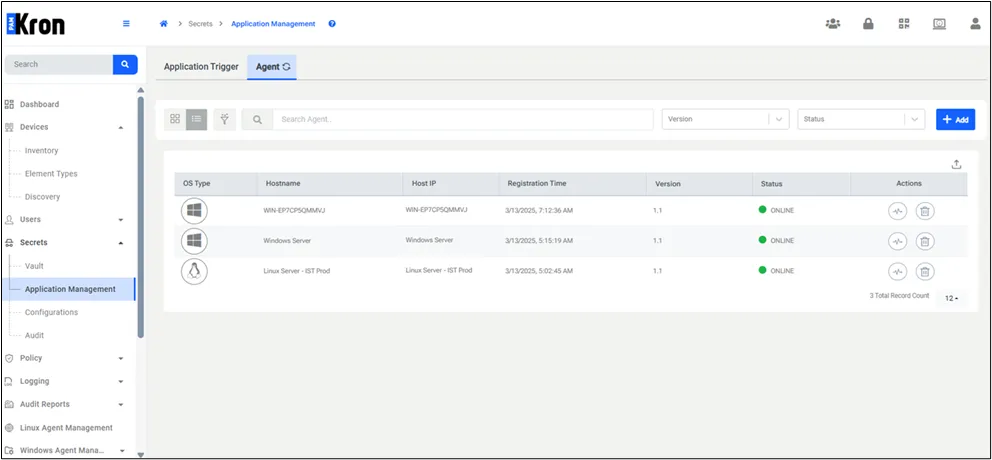The width and height of the screenshot is (992, 460).
Task: Open the QR code icon in header
Action: coord(904,24)
